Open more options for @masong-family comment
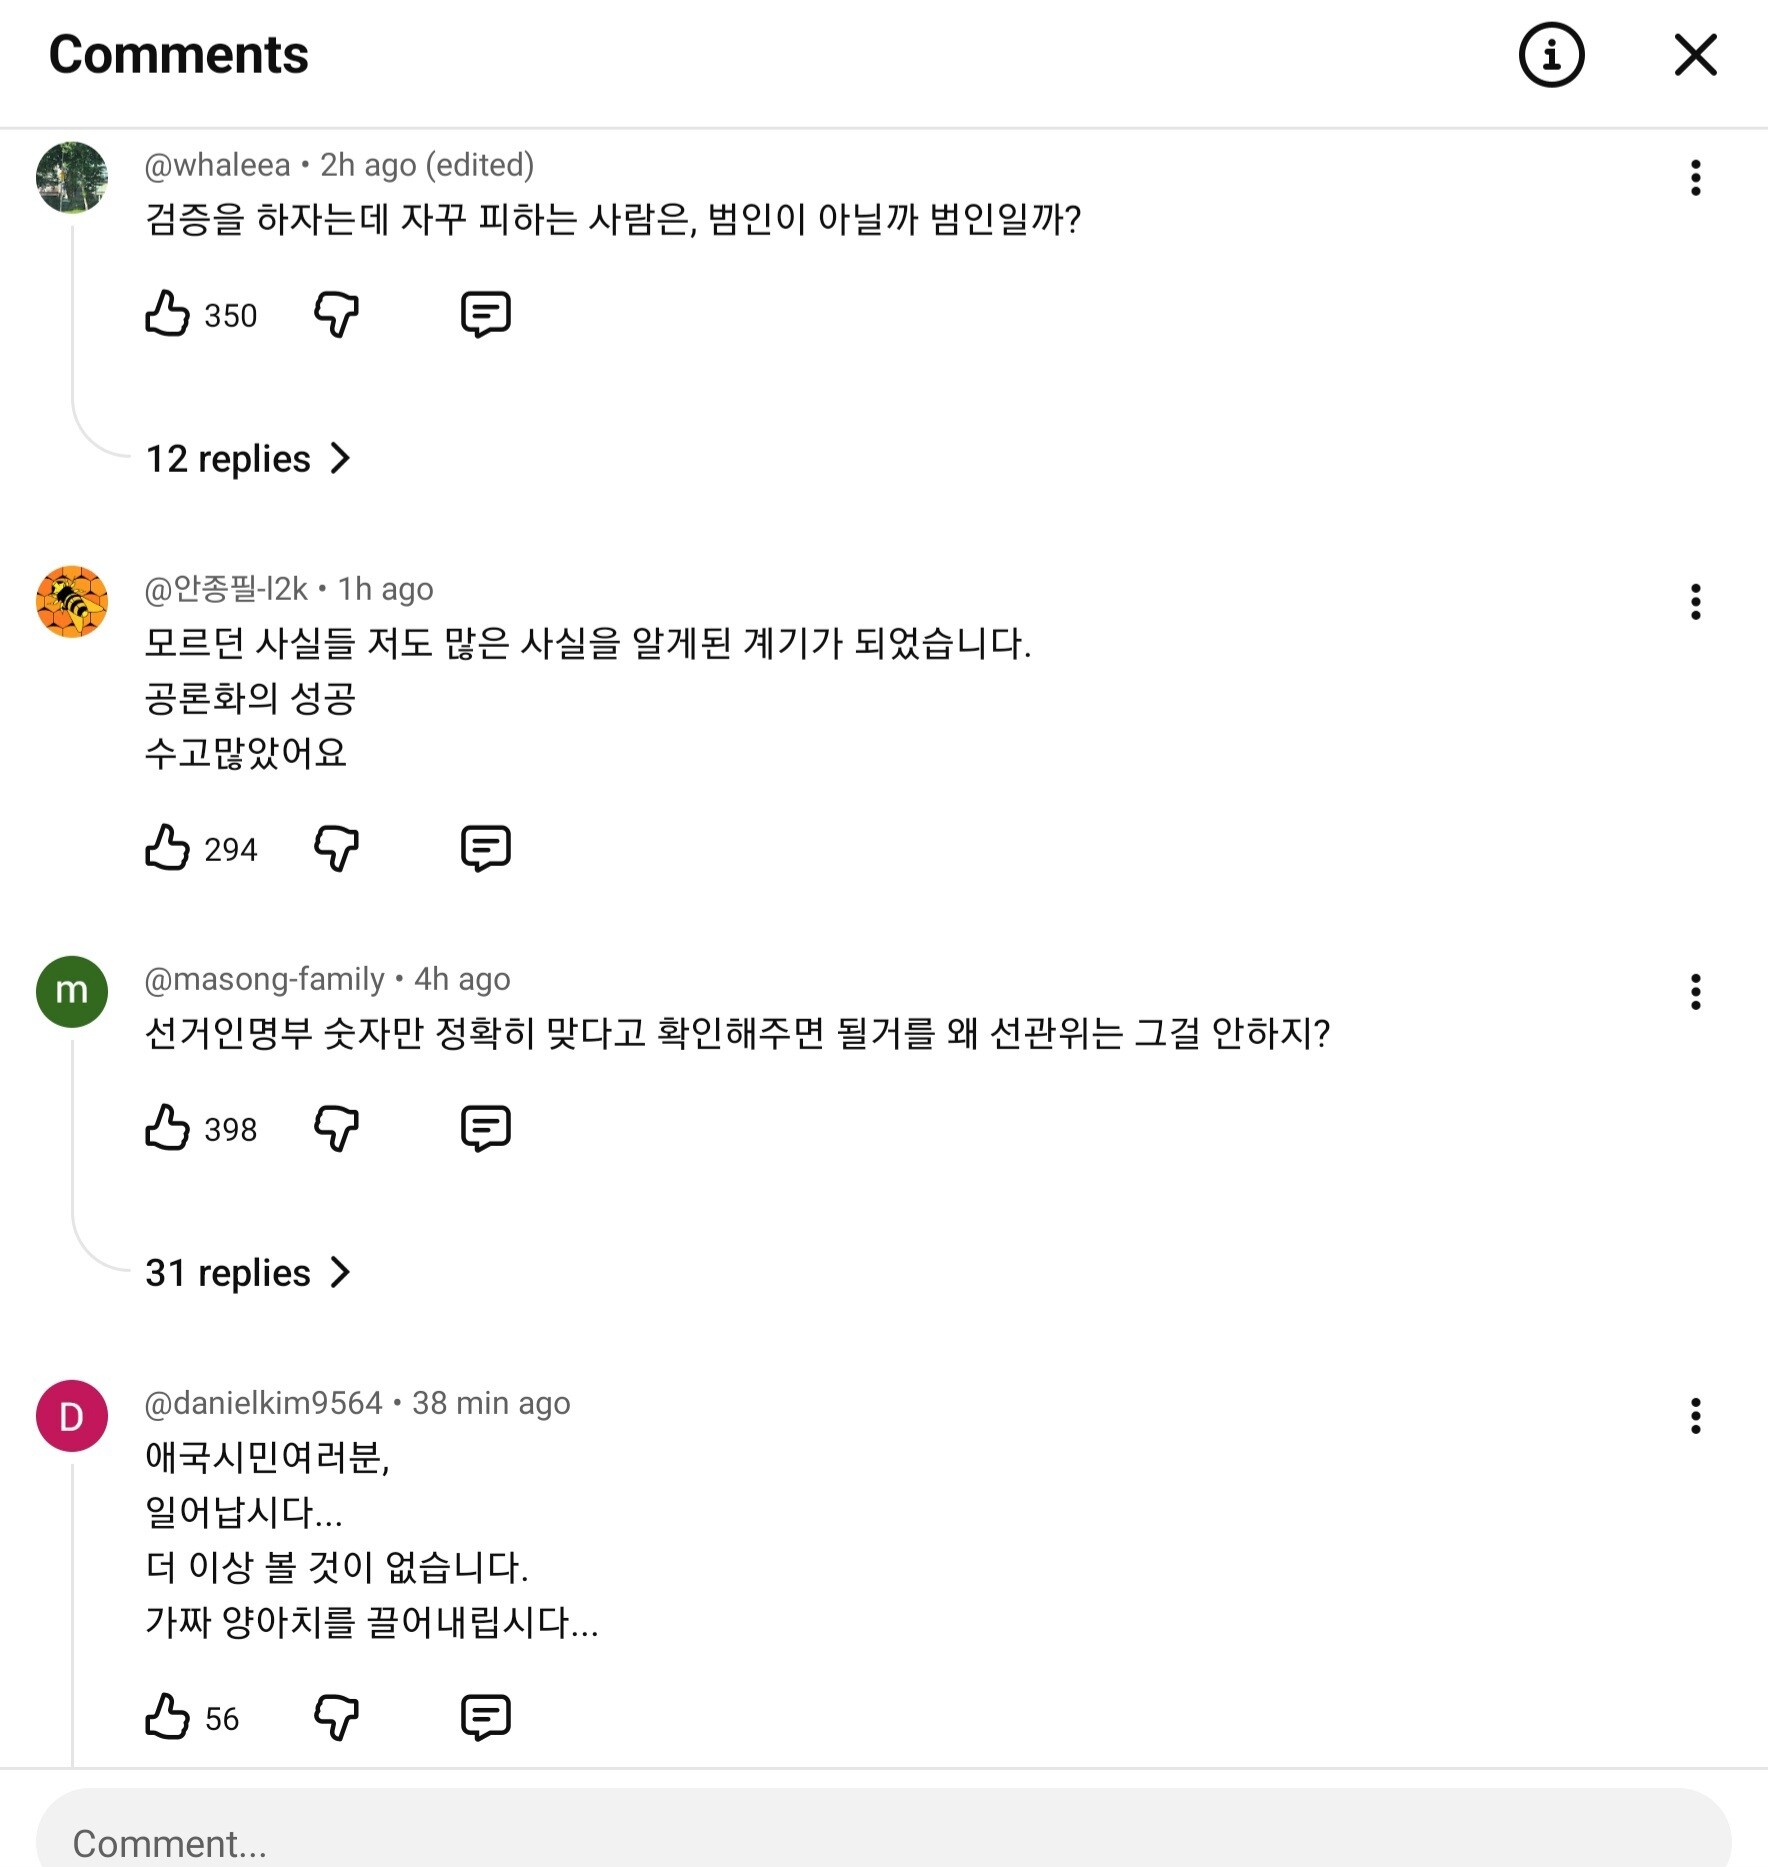The height and width of the screenshot is (1867, 1768). 1695,992
